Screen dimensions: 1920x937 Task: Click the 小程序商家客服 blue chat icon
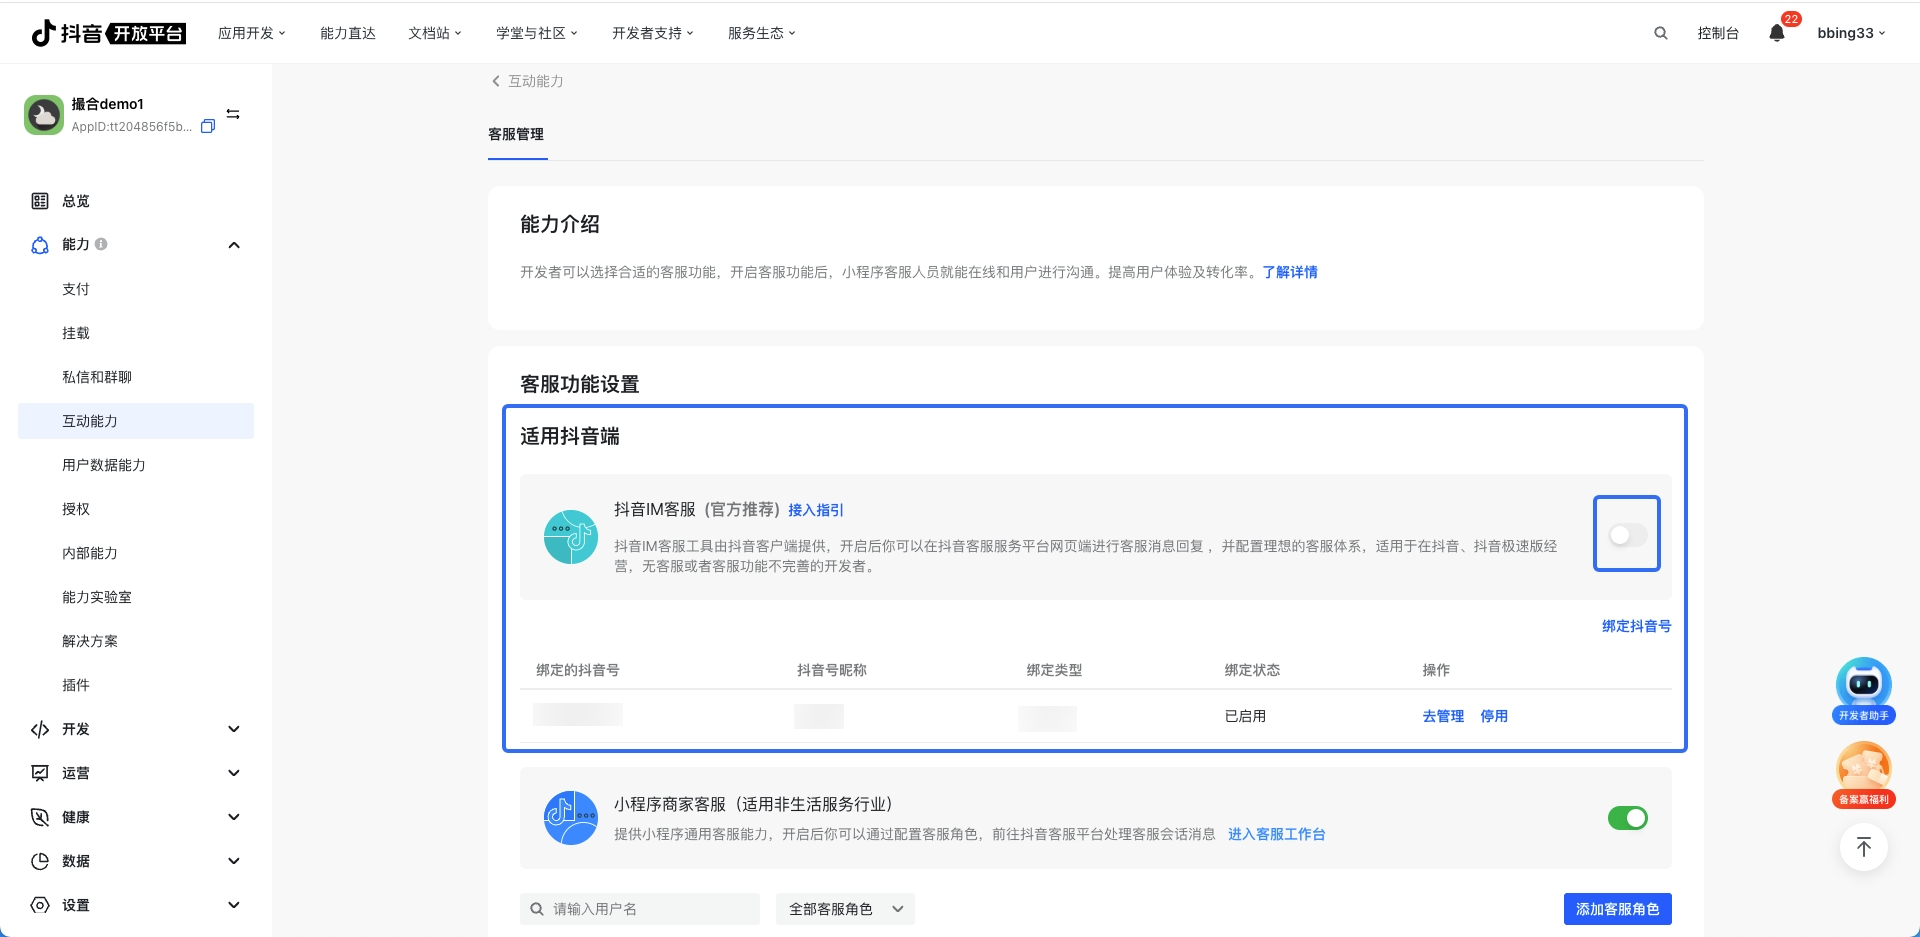pos(571,818)
